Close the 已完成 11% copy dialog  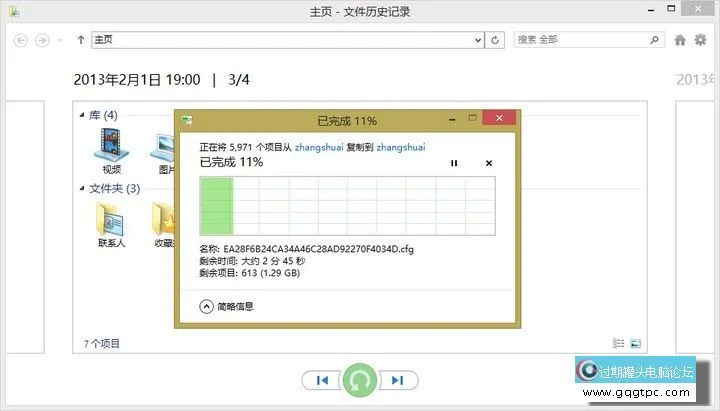(499, 118)
